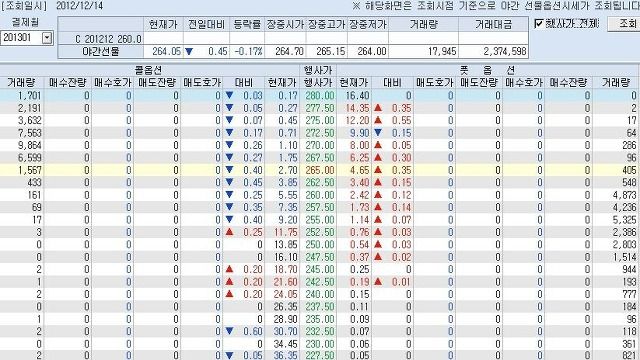640x360 pixels.
Task: Click call option current price 30.70
Action: pos(282,331)
